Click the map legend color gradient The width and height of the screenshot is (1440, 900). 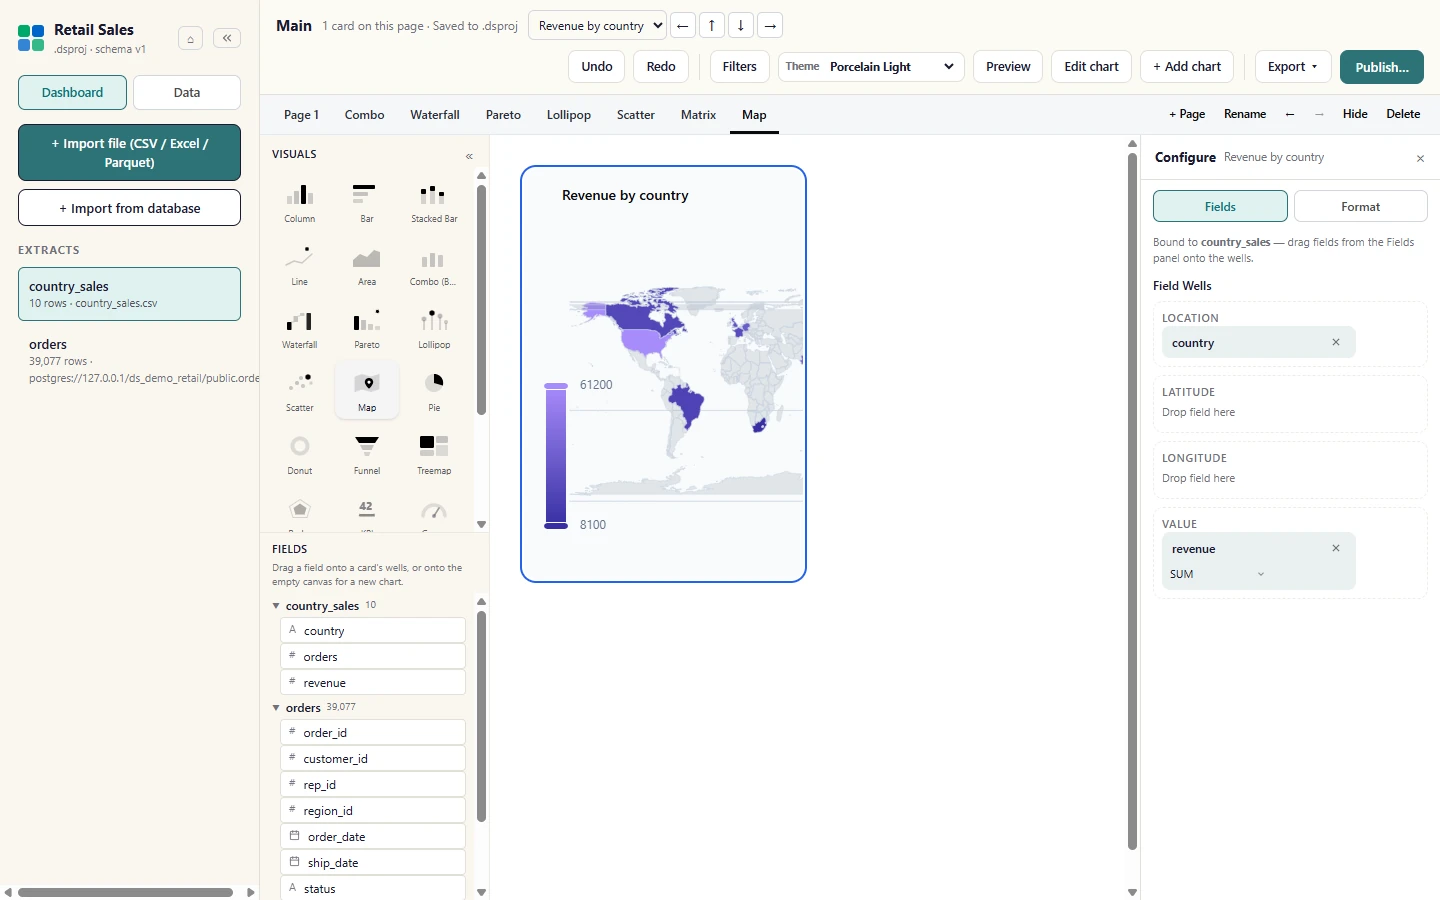556,456
